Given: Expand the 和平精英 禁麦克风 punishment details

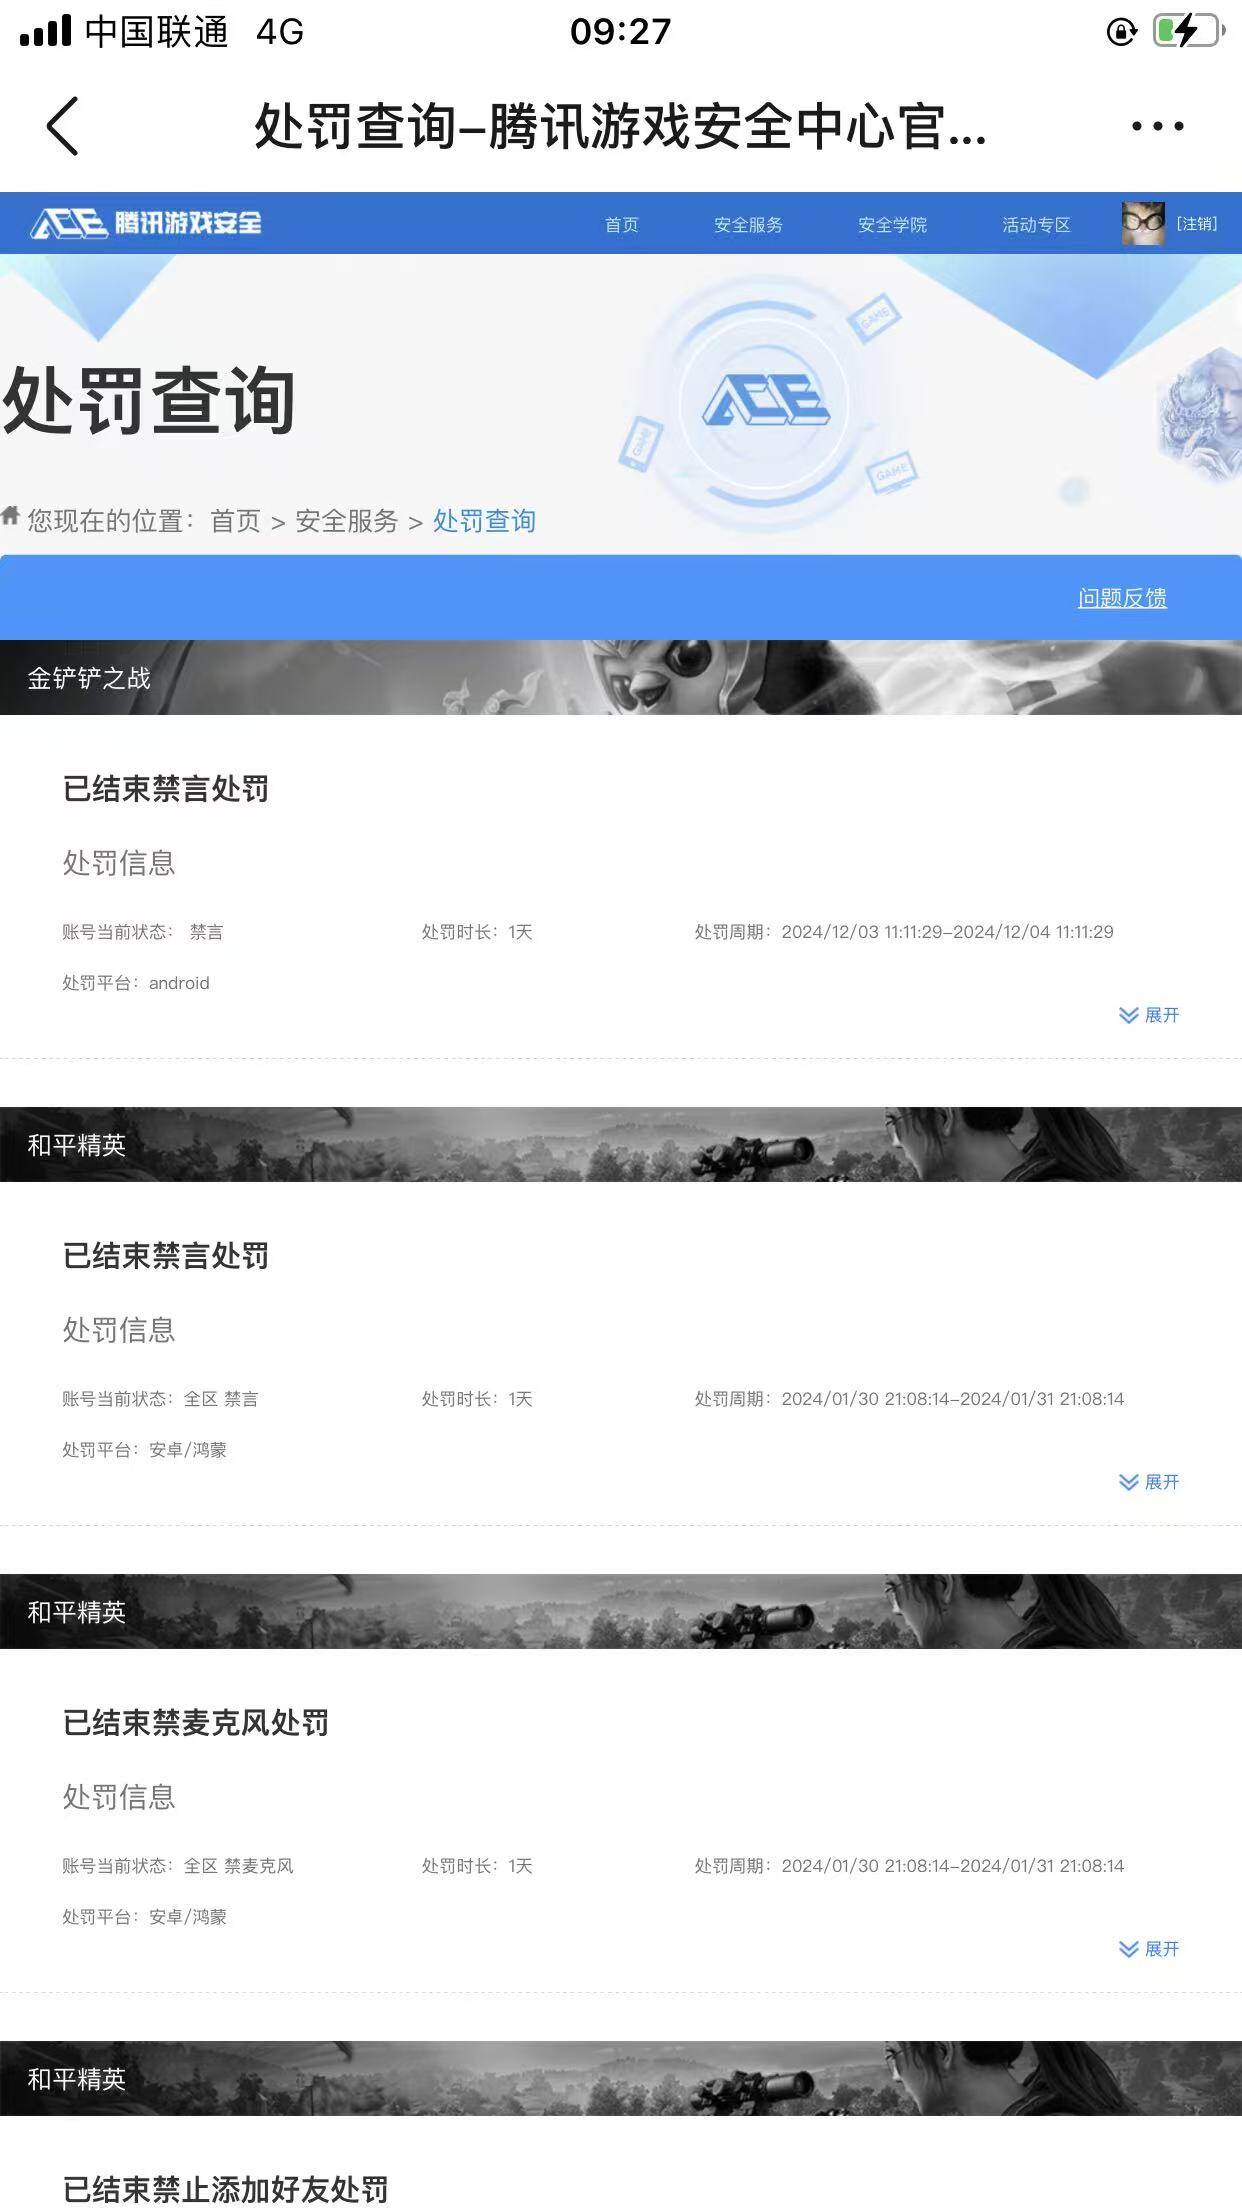Looking at the screenshot, I should [1149, 1949].
